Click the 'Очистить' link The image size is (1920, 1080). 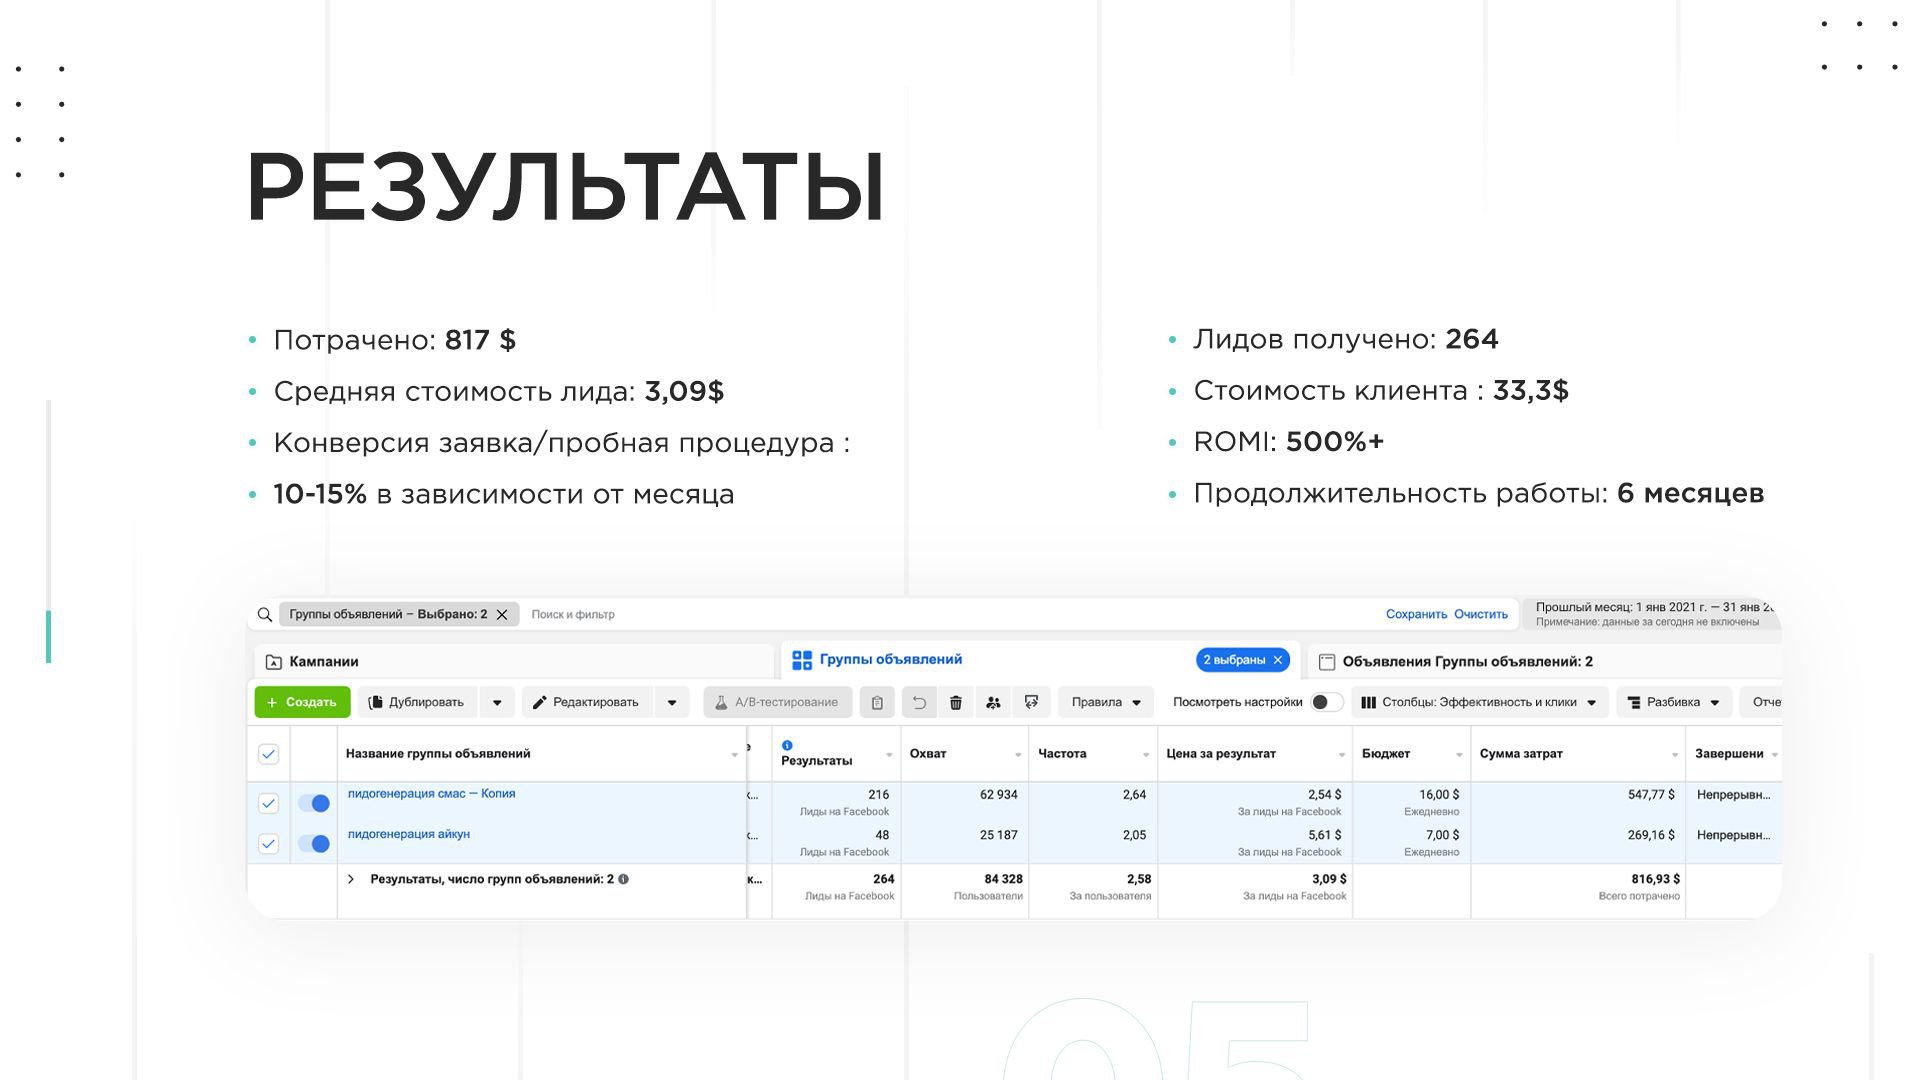1481,615
